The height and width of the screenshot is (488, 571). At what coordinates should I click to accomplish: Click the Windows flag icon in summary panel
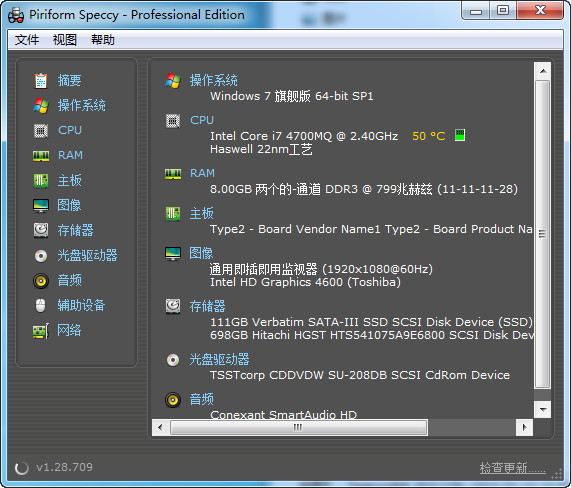(x=173, y=81)
